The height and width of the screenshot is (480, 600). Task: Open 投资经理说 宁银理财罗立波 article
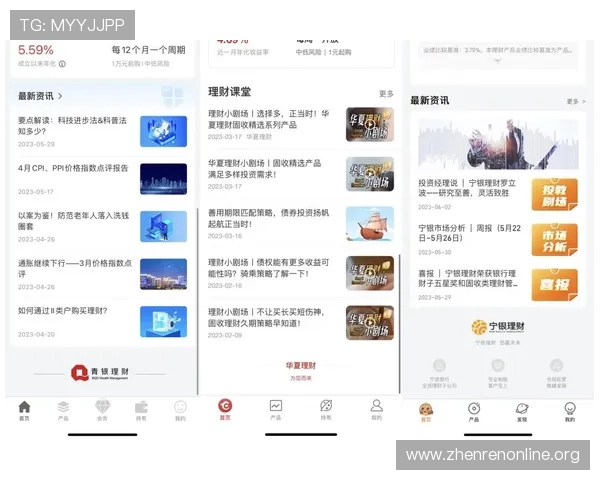pos(498,194)
